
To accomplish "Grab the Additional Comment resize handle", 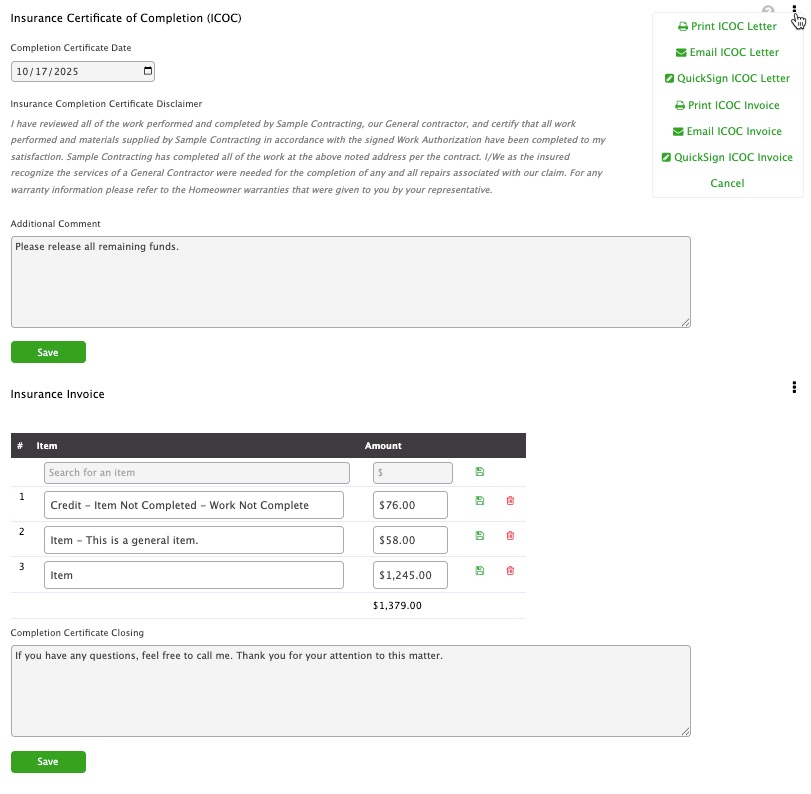I will pos(686,323).
